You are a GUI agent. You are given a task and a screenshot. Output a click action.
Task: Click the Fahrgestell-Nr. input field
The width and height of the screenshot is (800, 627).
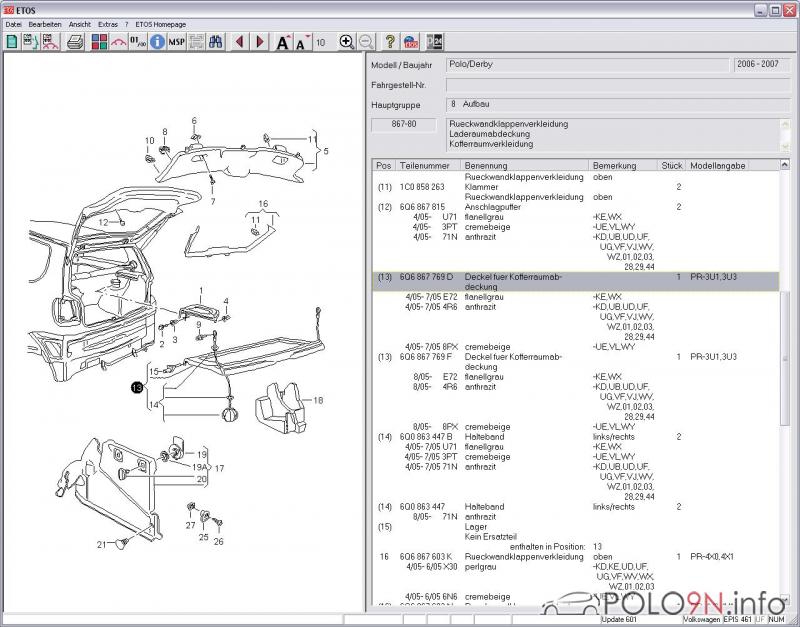[x=618, y=85]
